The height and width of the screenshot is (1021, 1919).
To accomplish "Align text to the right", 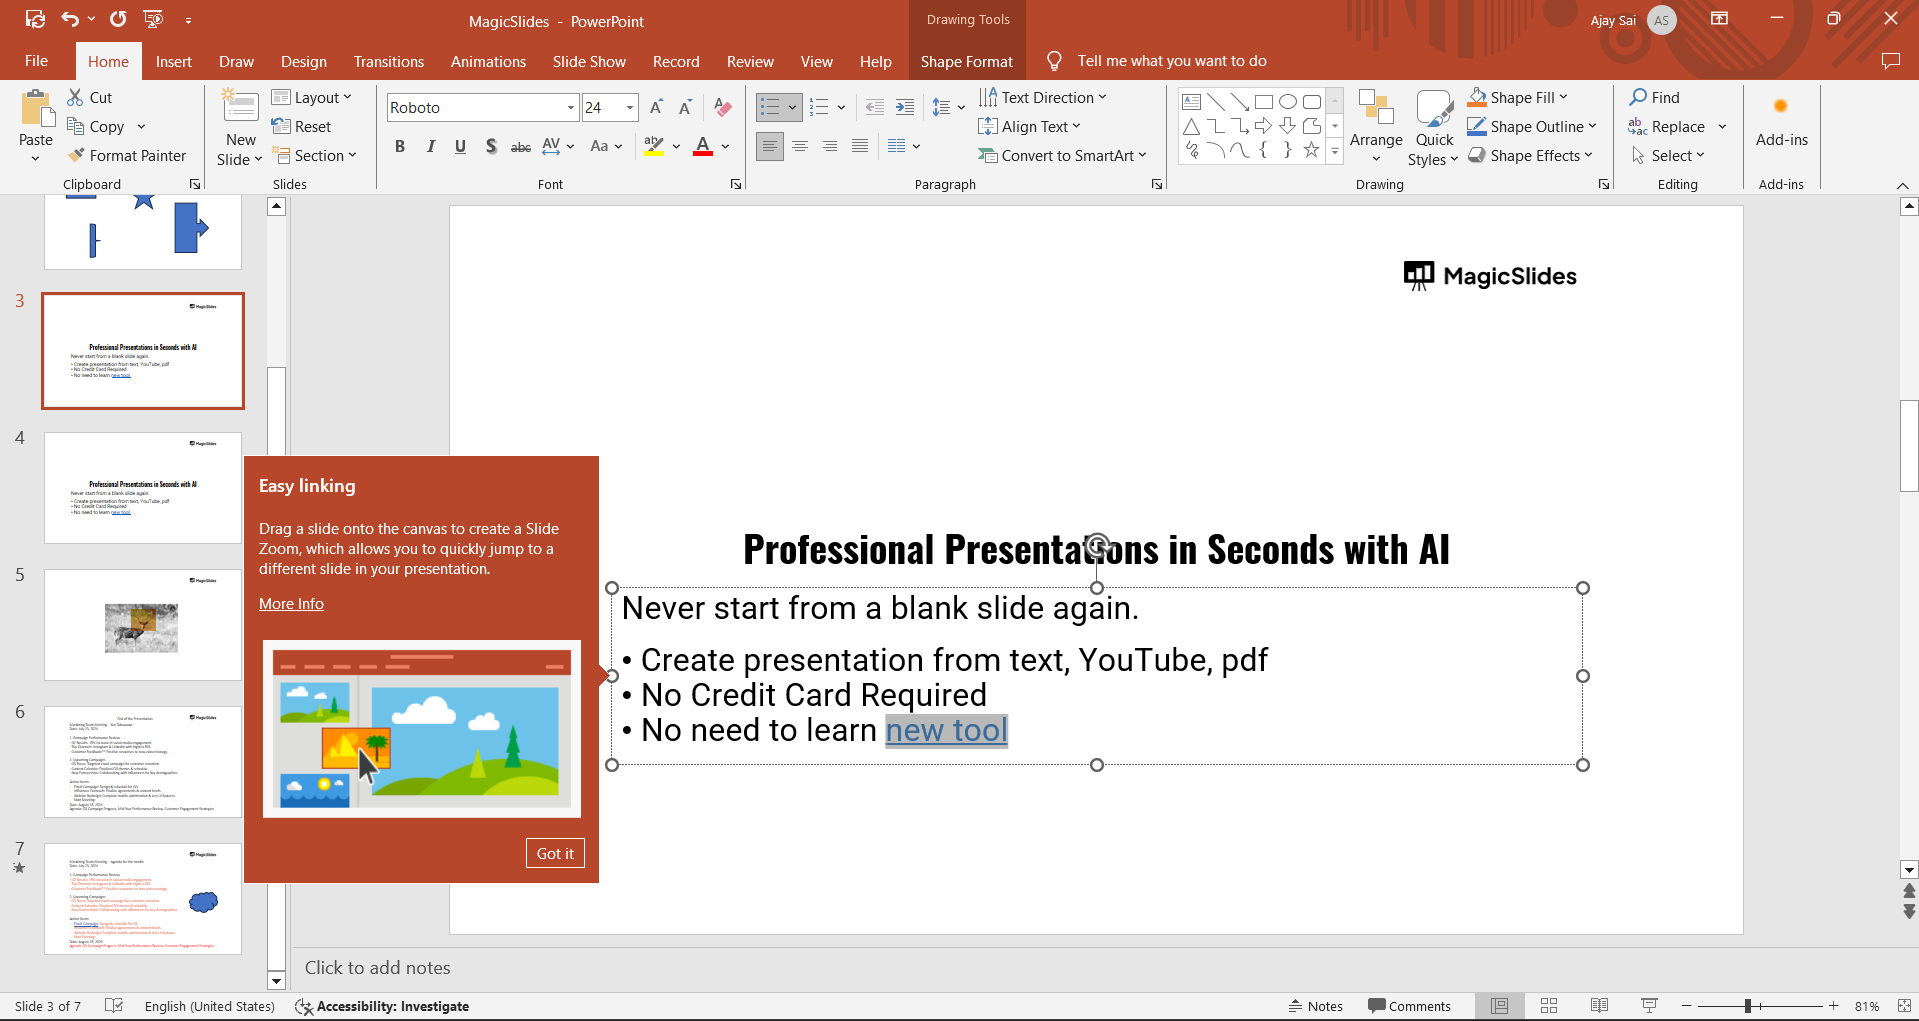I will (829, 146).
